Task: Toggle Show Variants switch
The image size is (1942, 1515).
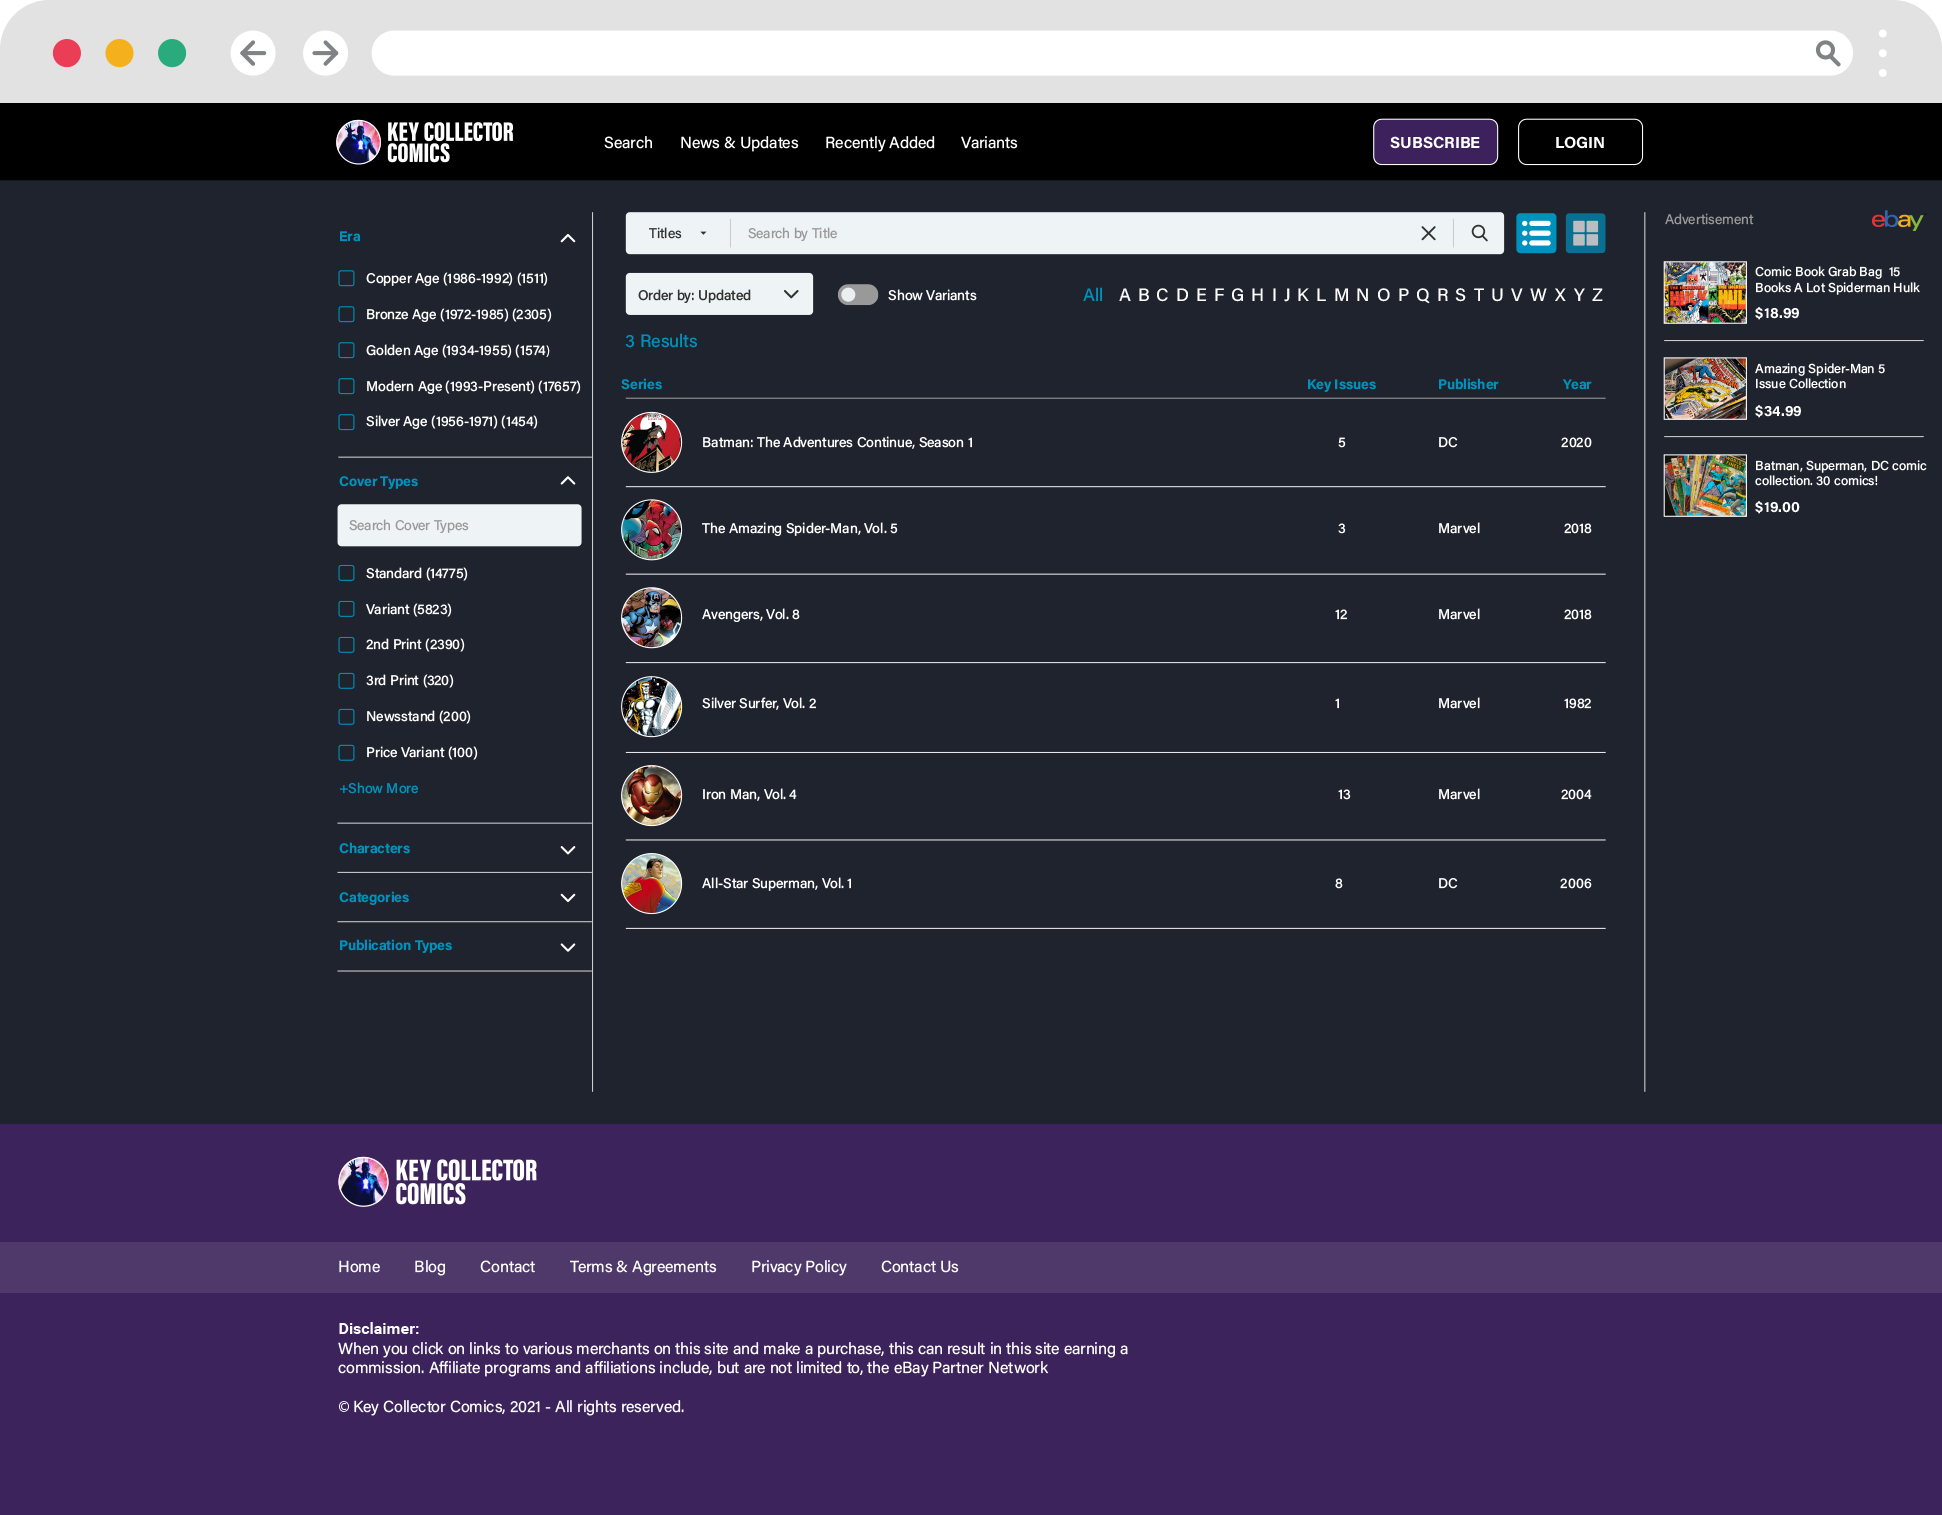Action: 857,295
